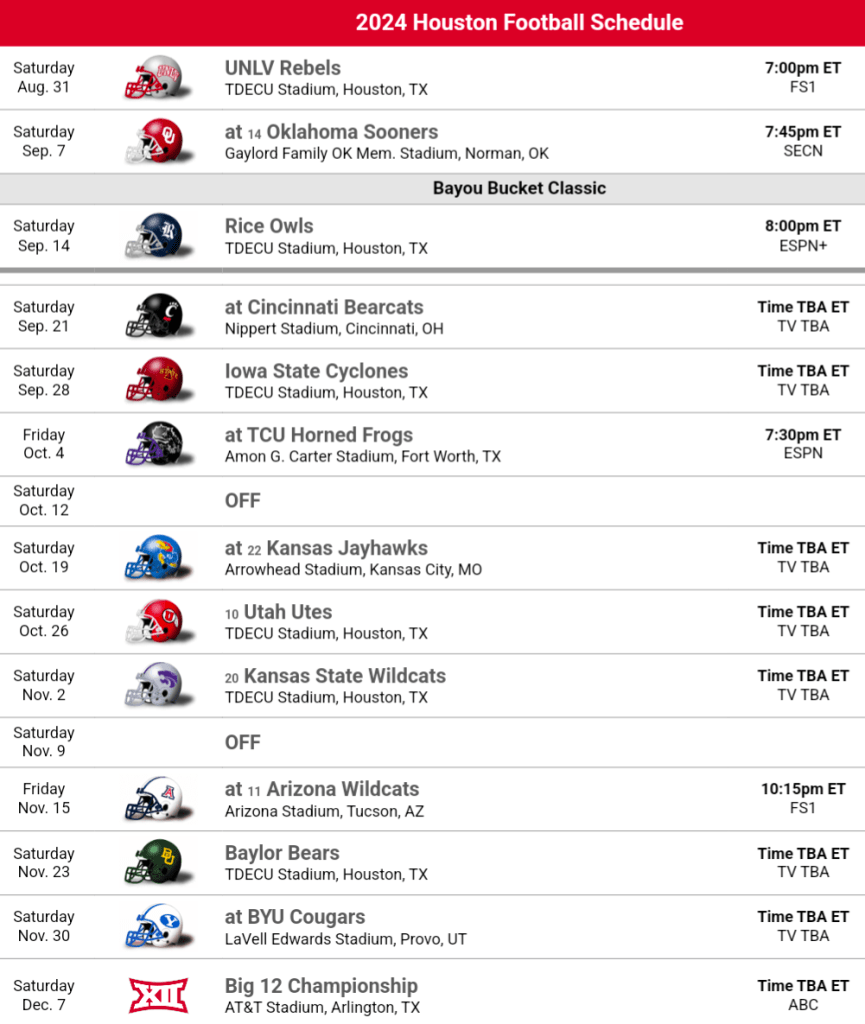The width and height of the screenshot is (865, 1024).
Task: Open the Iowa State Cyclones matchup link
Action: pos(316,371)
